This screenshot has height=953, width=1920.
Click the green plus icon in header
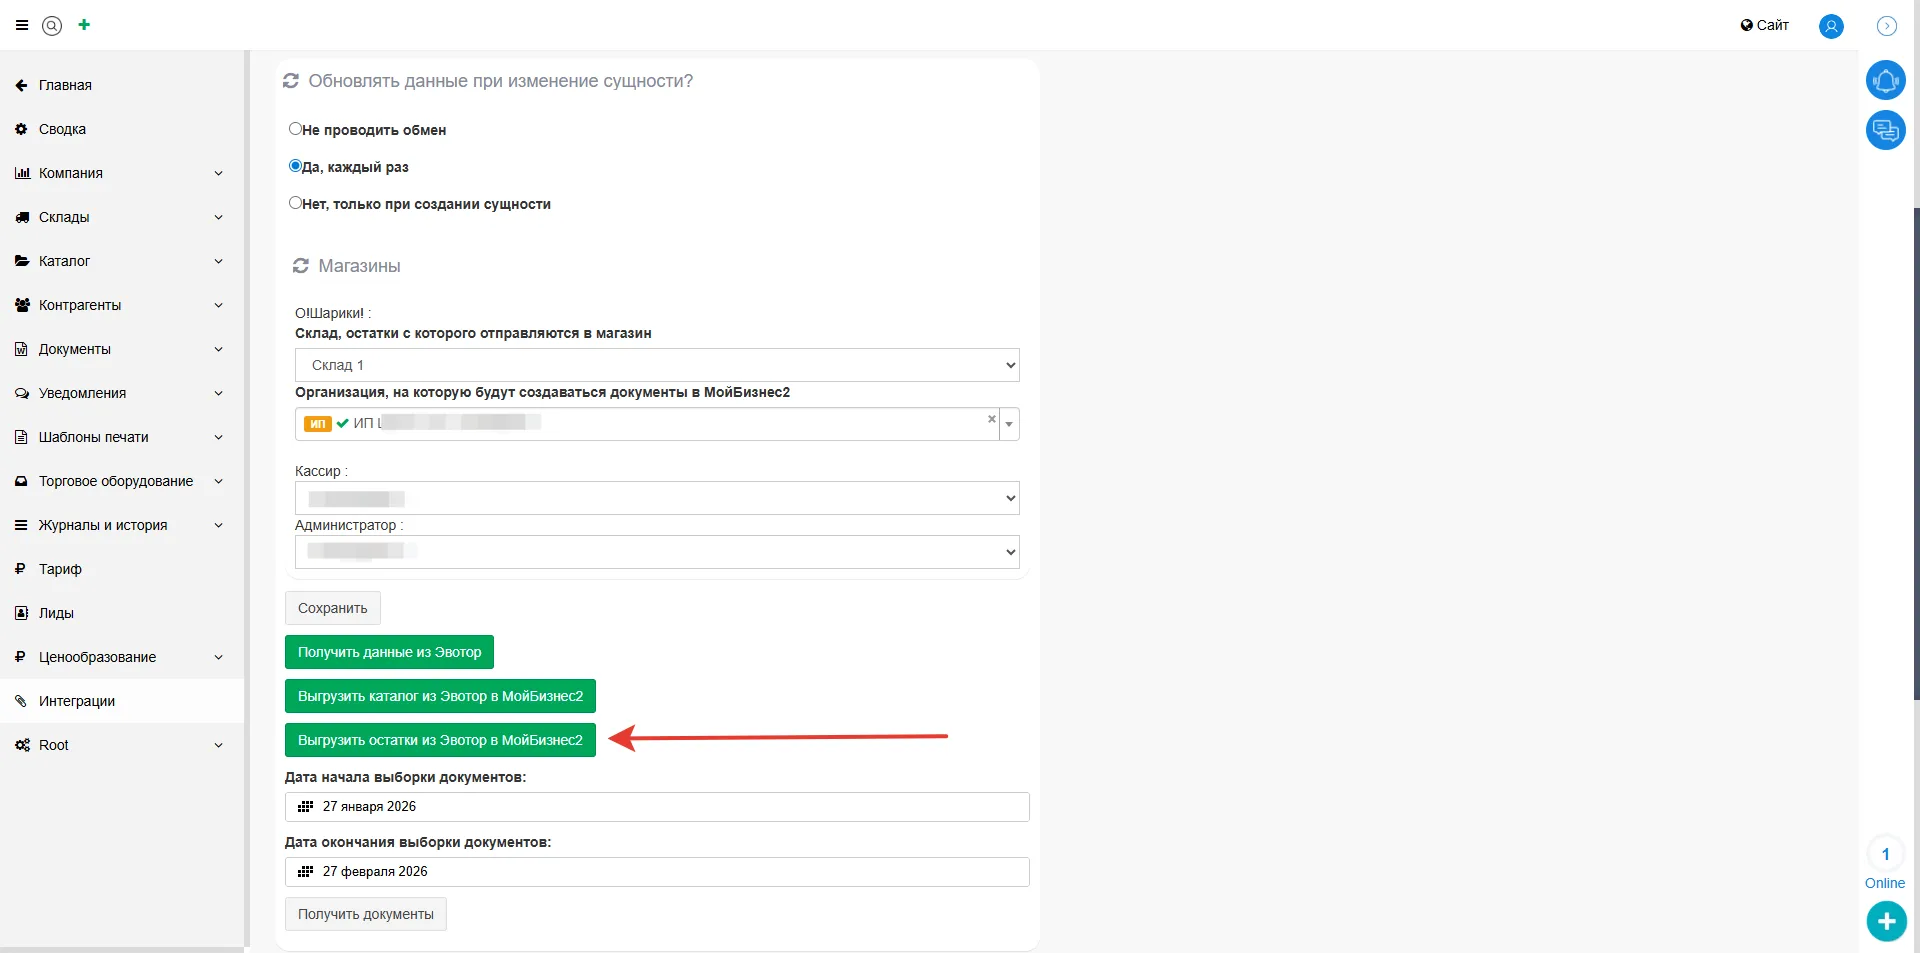click(84, 25)
